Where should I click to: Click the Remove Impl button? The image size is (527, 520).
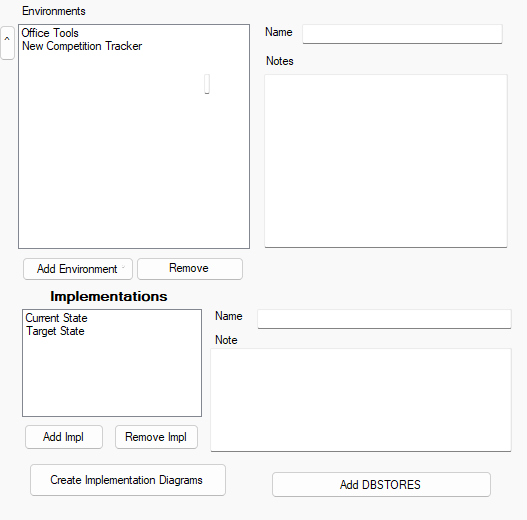tap(156, 437)
